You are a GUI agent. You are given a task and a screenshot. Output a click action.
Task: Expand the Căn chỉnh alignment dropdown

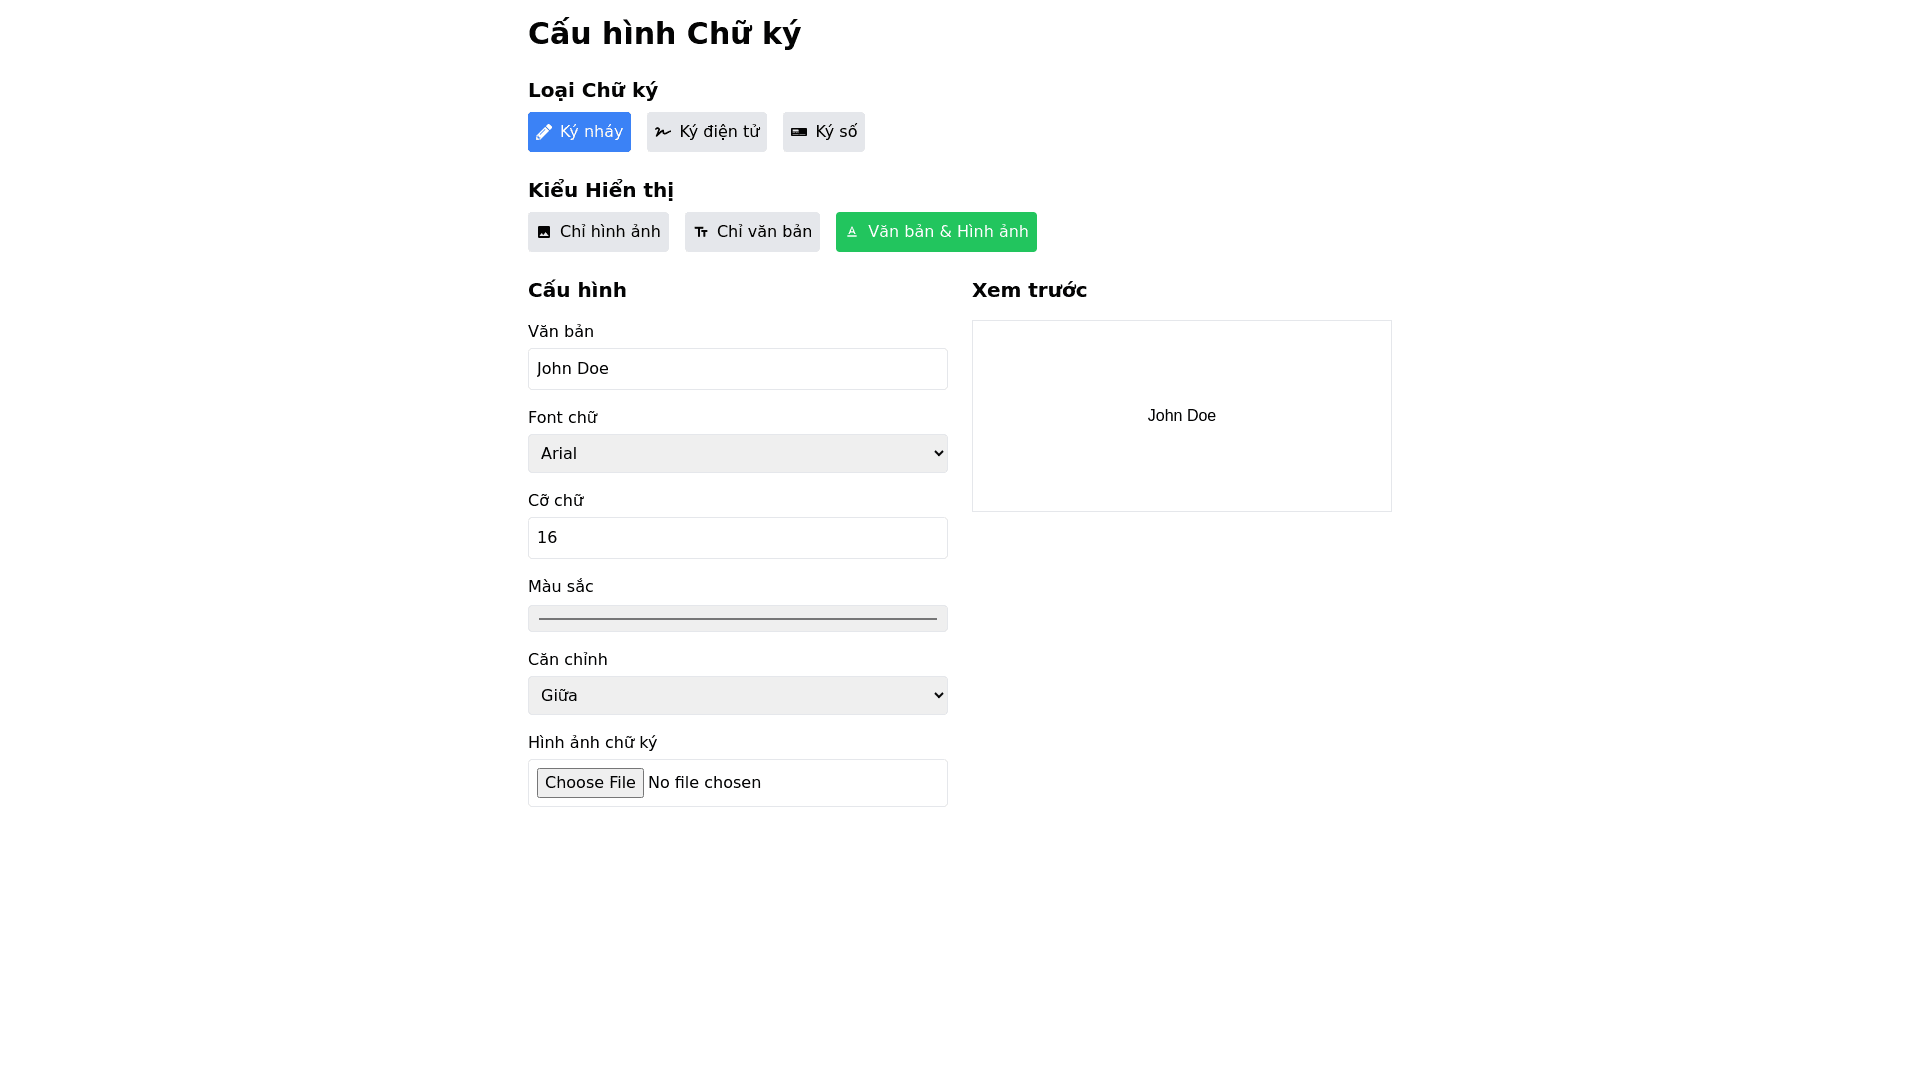coord(738,696)
